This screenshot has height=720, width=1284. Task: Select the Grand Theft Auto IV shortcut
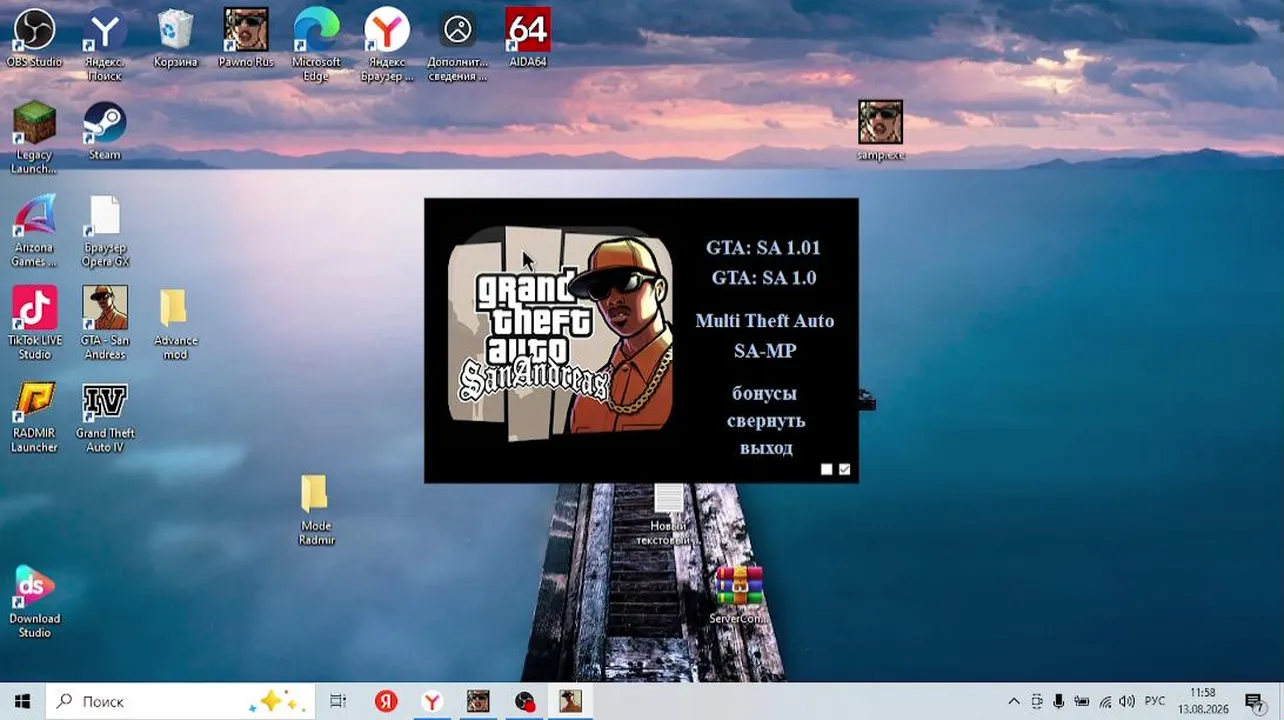(105, 417)
